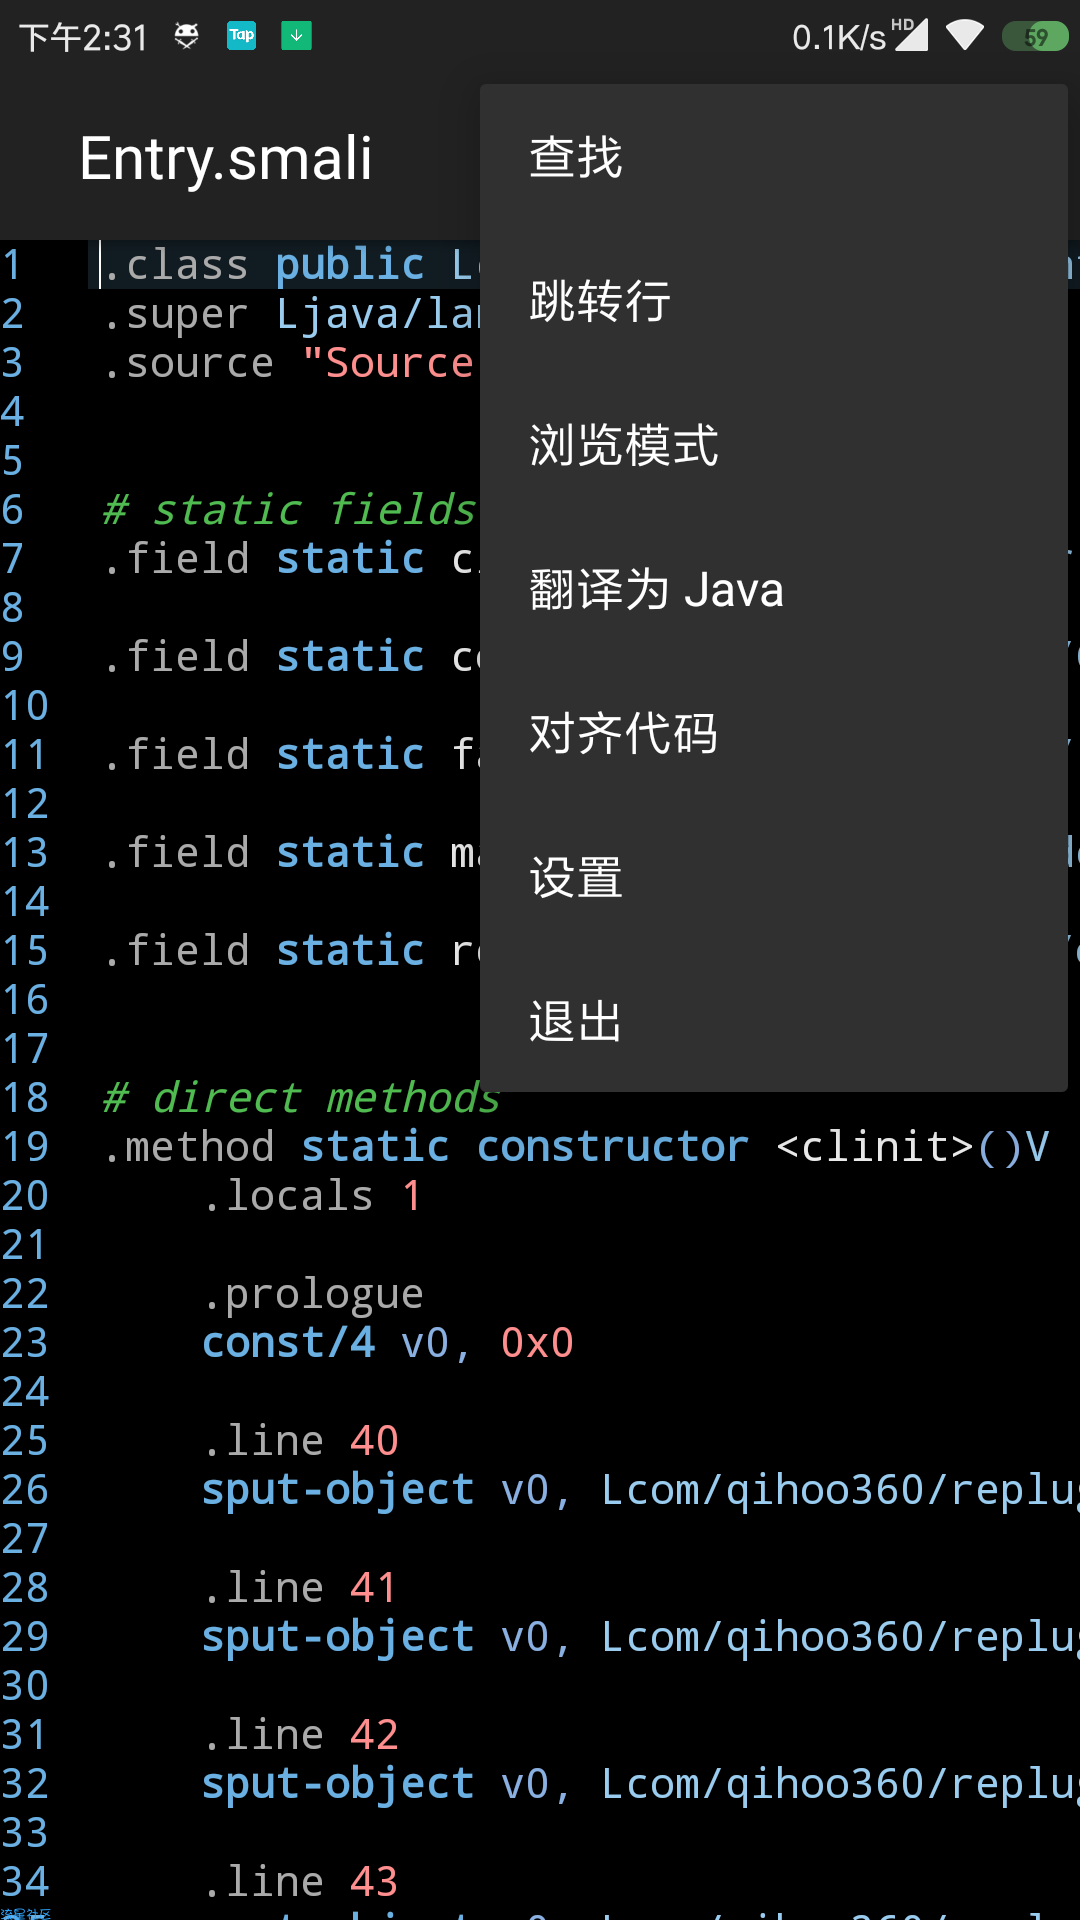Tap the HD signal strength icon
Image resolution: width=1080 pixels, height=1920 pixels.
(x=910, y=35)
